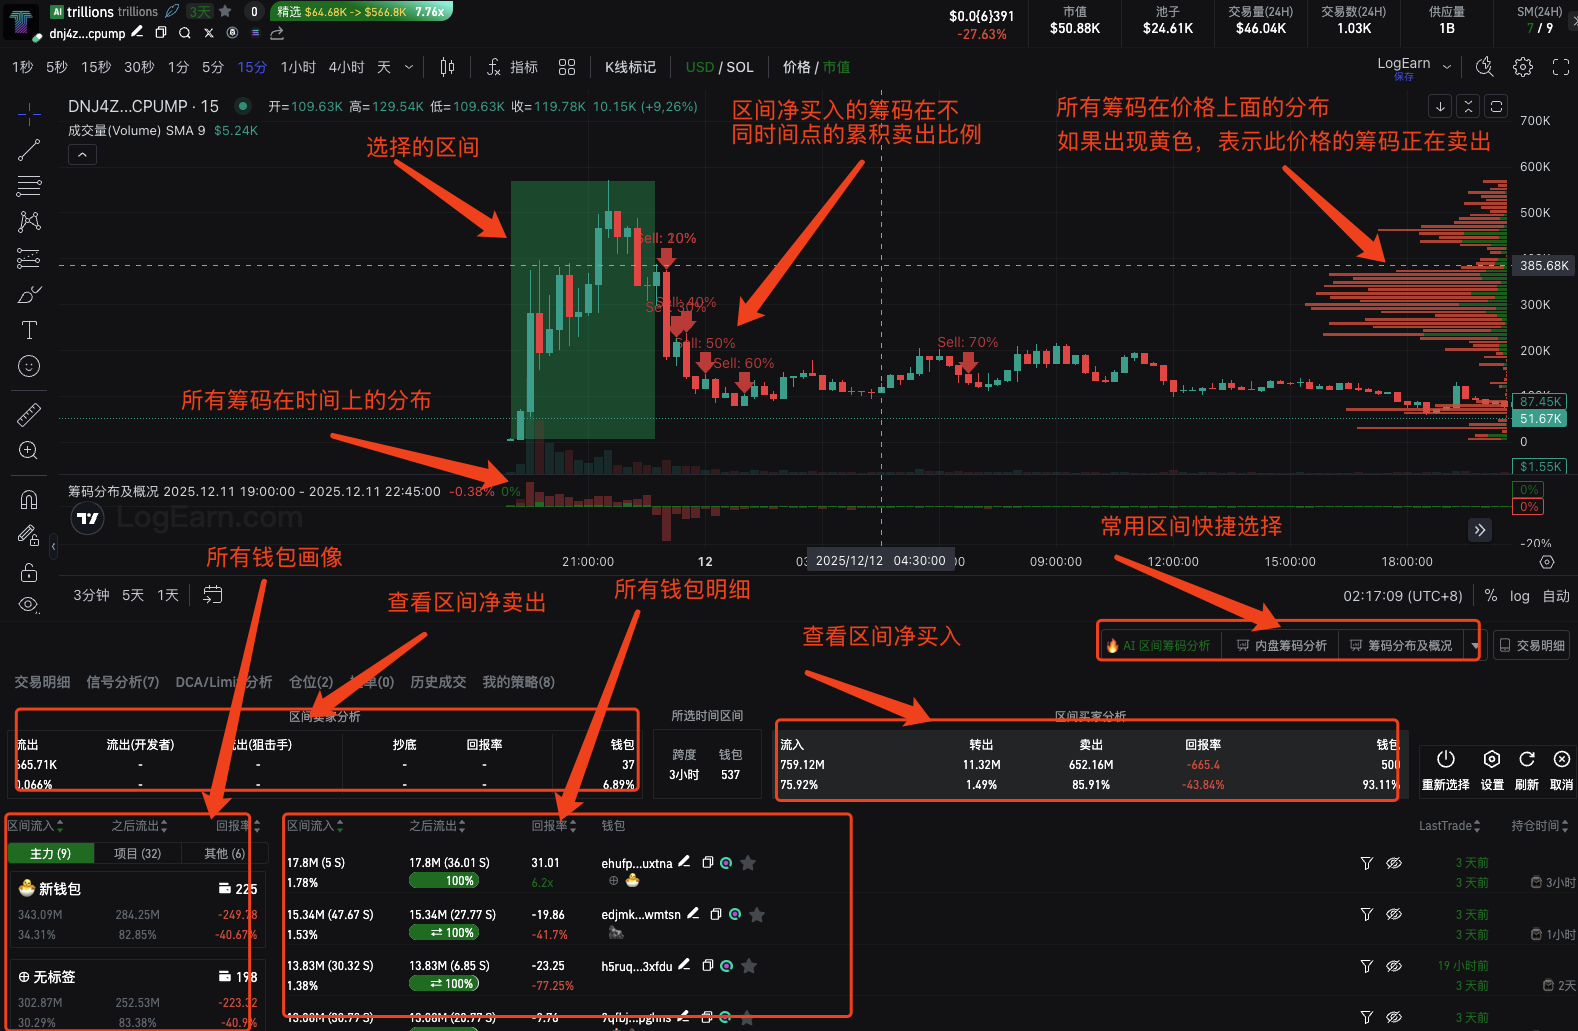Screen dimensions: 1578x1031
Task: Open the 交易明细 button on the right
Action: (x=1531, y=646)
